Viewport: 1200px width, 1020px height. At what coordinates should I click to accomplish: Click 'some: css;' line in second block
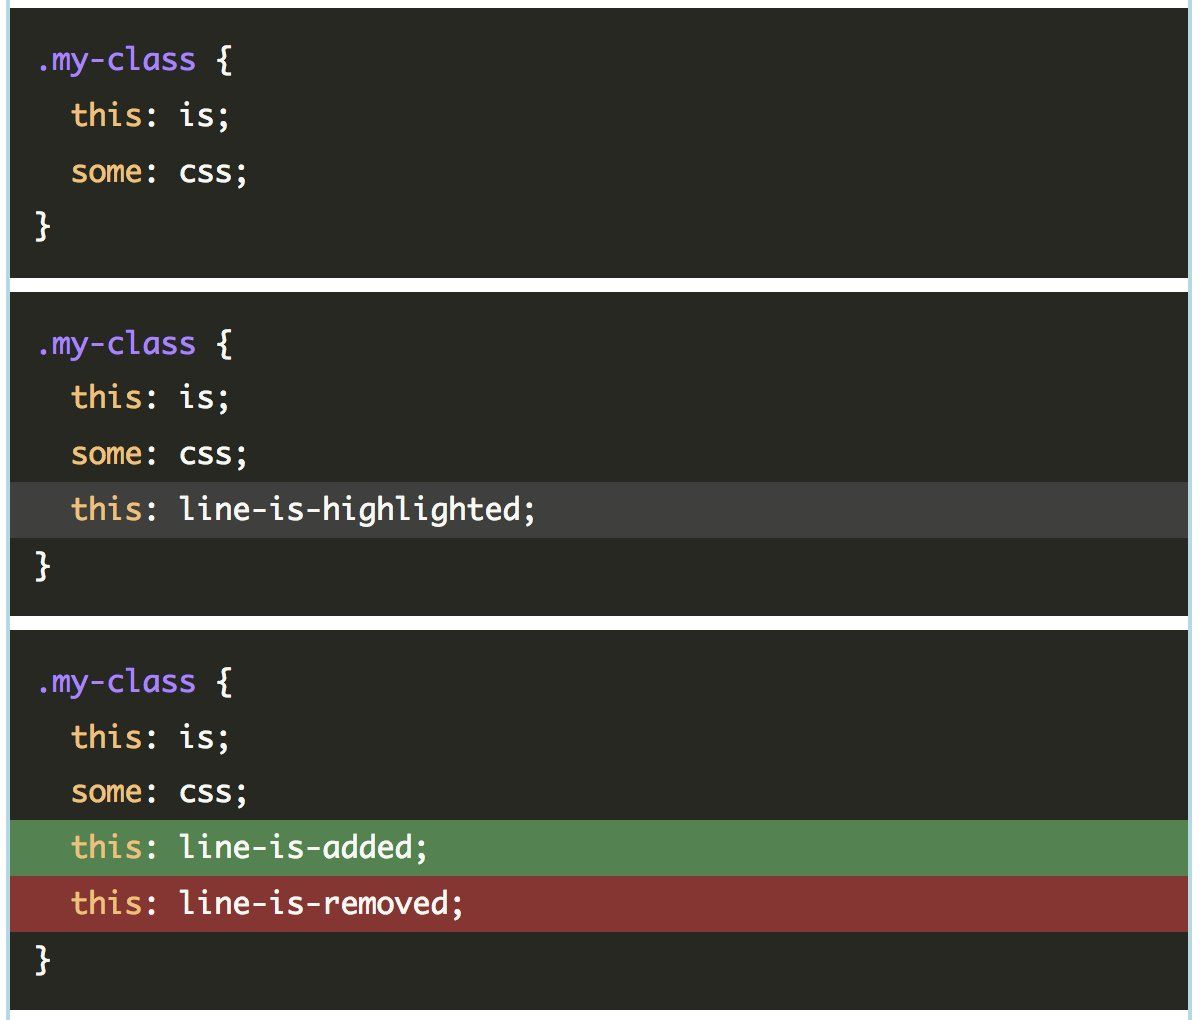[x=159, y=454]
